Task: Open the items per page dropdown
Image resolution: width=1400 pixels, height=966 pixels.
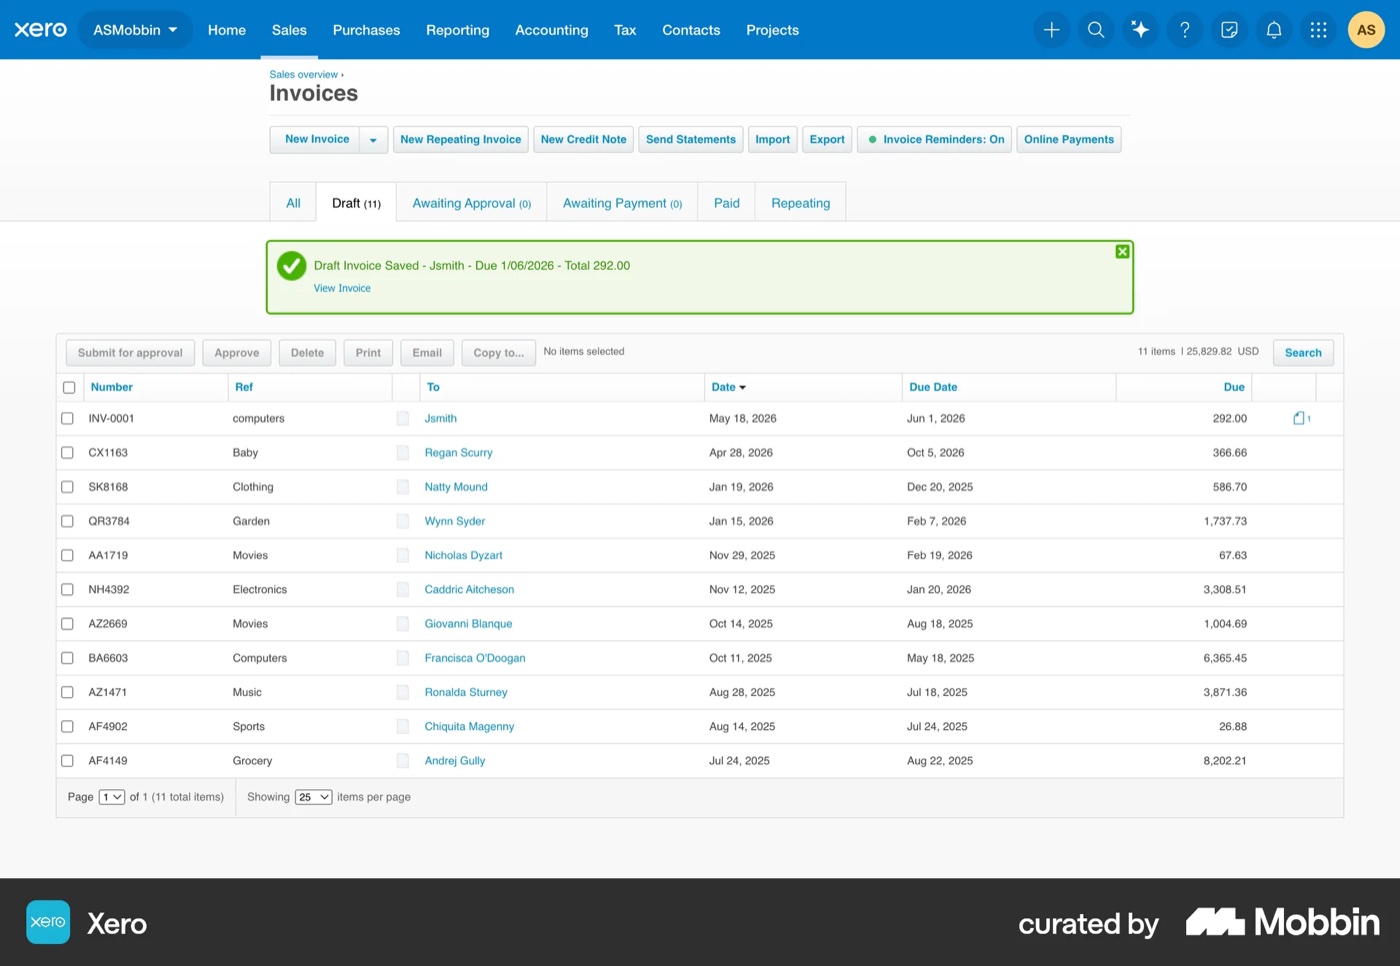Action: click(313, 797)
